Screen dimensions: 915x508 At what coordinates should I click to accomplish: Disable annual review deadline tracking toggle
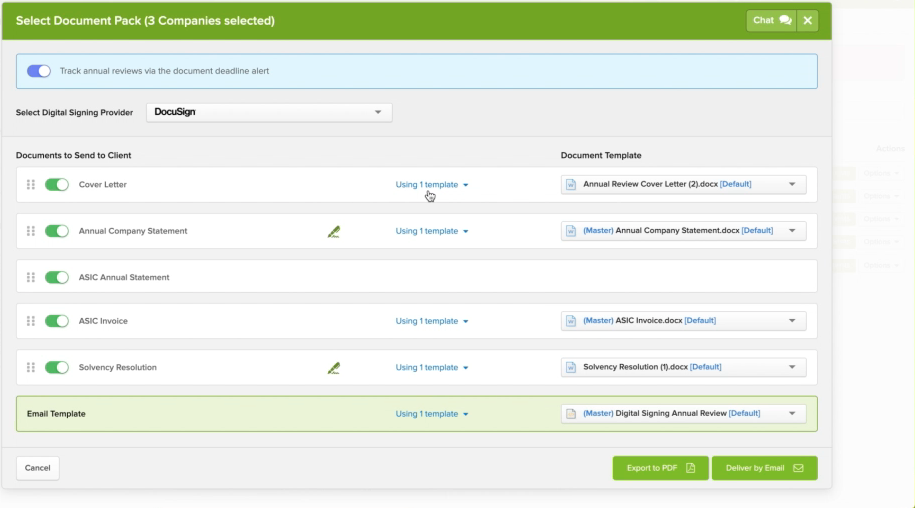click(39, 71)
